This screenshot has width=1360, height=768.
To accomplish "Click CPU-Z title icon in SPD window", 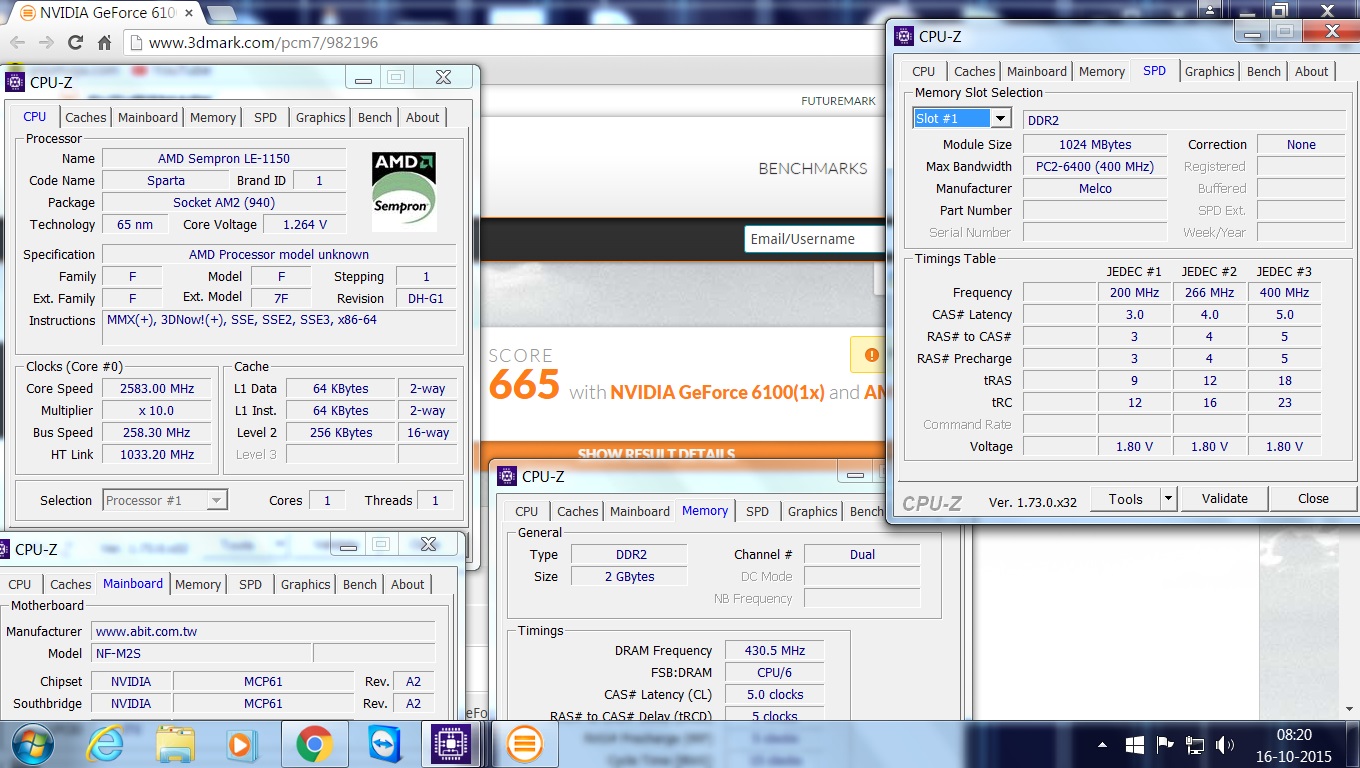I will [904, 36].
